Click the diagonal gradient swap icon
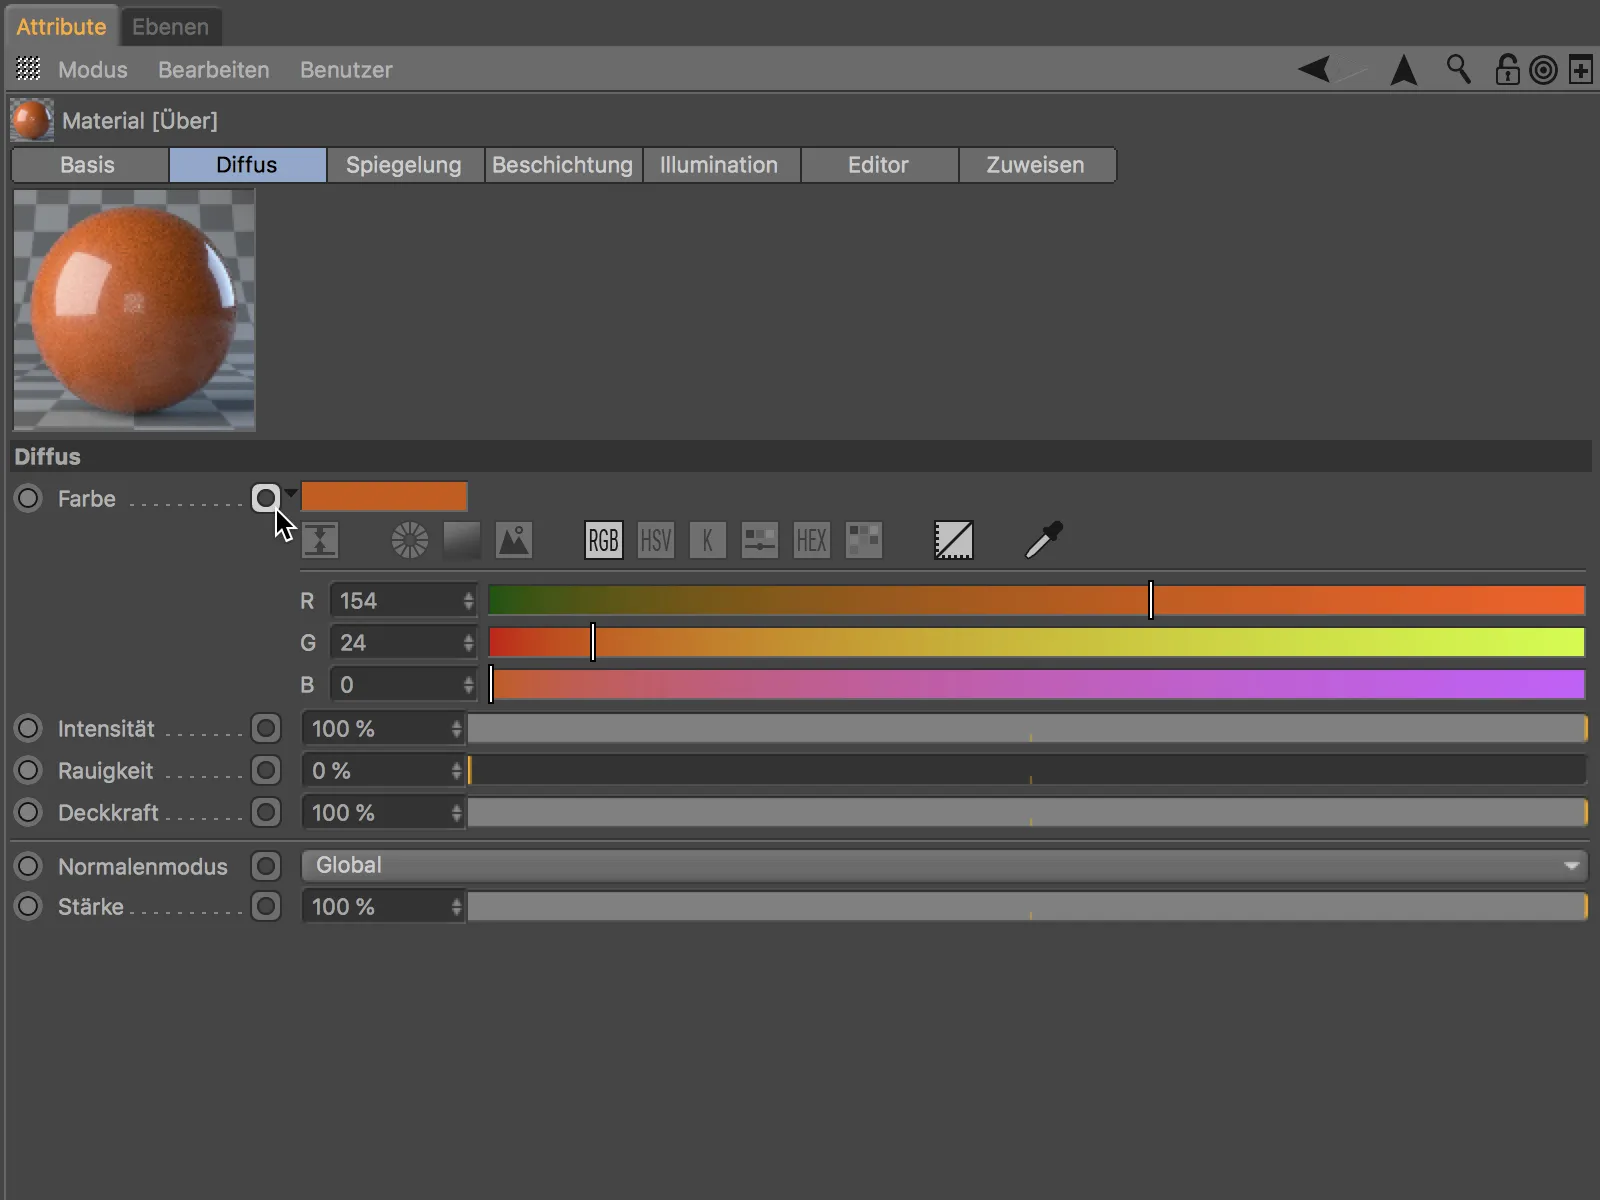 (x=953, y=541)
